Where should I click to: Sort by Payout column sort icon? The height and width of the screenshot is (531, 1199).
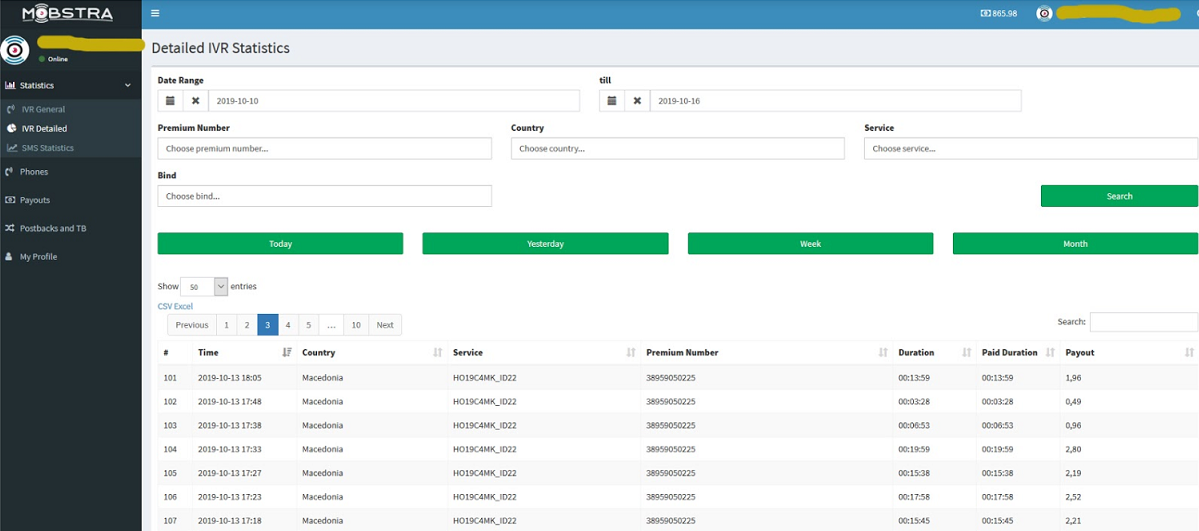(x=1189, y=353)
